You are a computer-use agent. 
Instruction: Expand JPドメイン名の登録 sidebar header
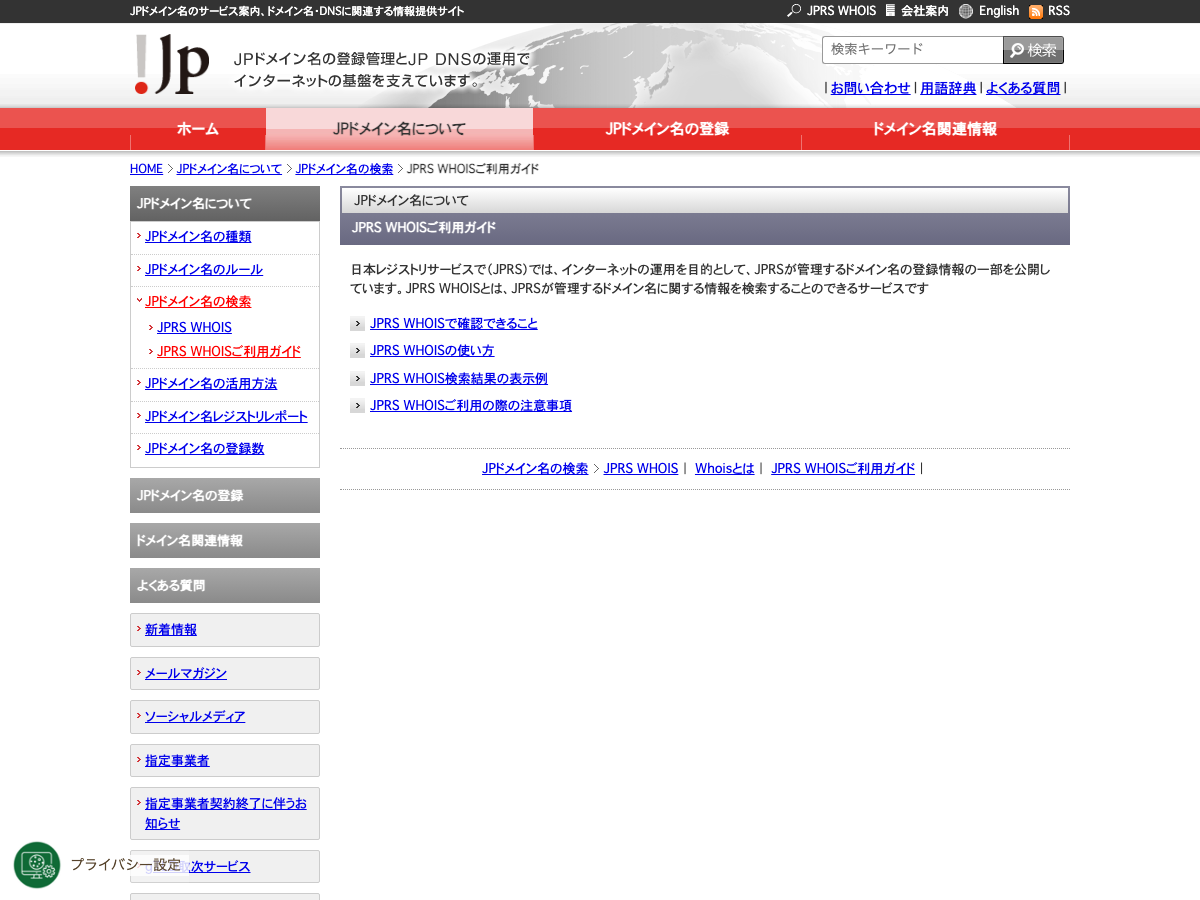click(x=225, y=496)
